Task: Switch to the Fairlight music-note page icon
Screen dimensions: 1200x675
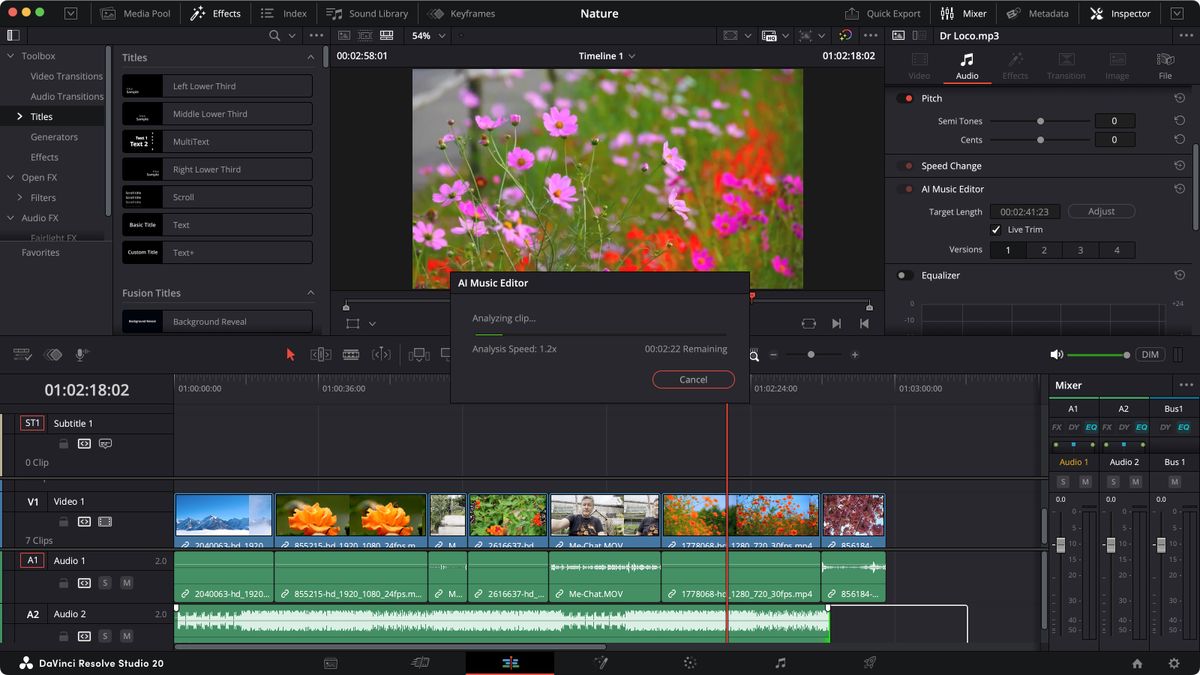Action: [x=780, y=663]
